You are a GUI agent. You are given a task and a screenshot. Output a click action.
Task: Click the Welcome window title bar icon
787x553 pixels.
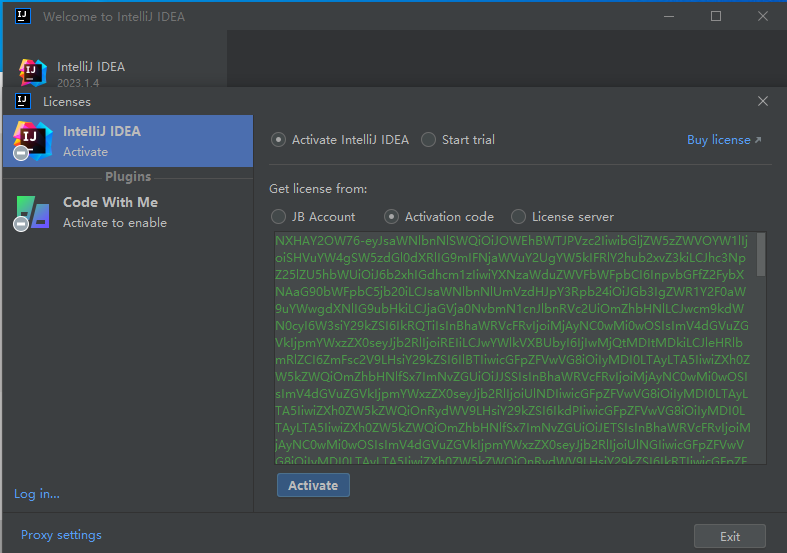click(24, 16)
